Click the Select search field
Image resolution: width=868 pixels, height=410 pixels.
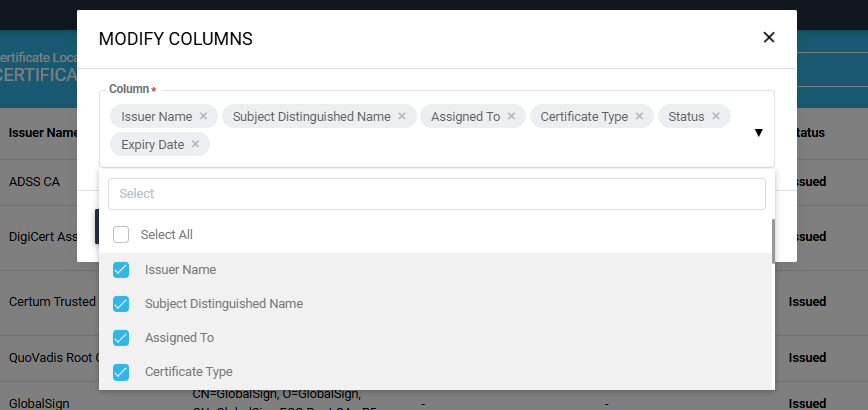tap(436, 194)
